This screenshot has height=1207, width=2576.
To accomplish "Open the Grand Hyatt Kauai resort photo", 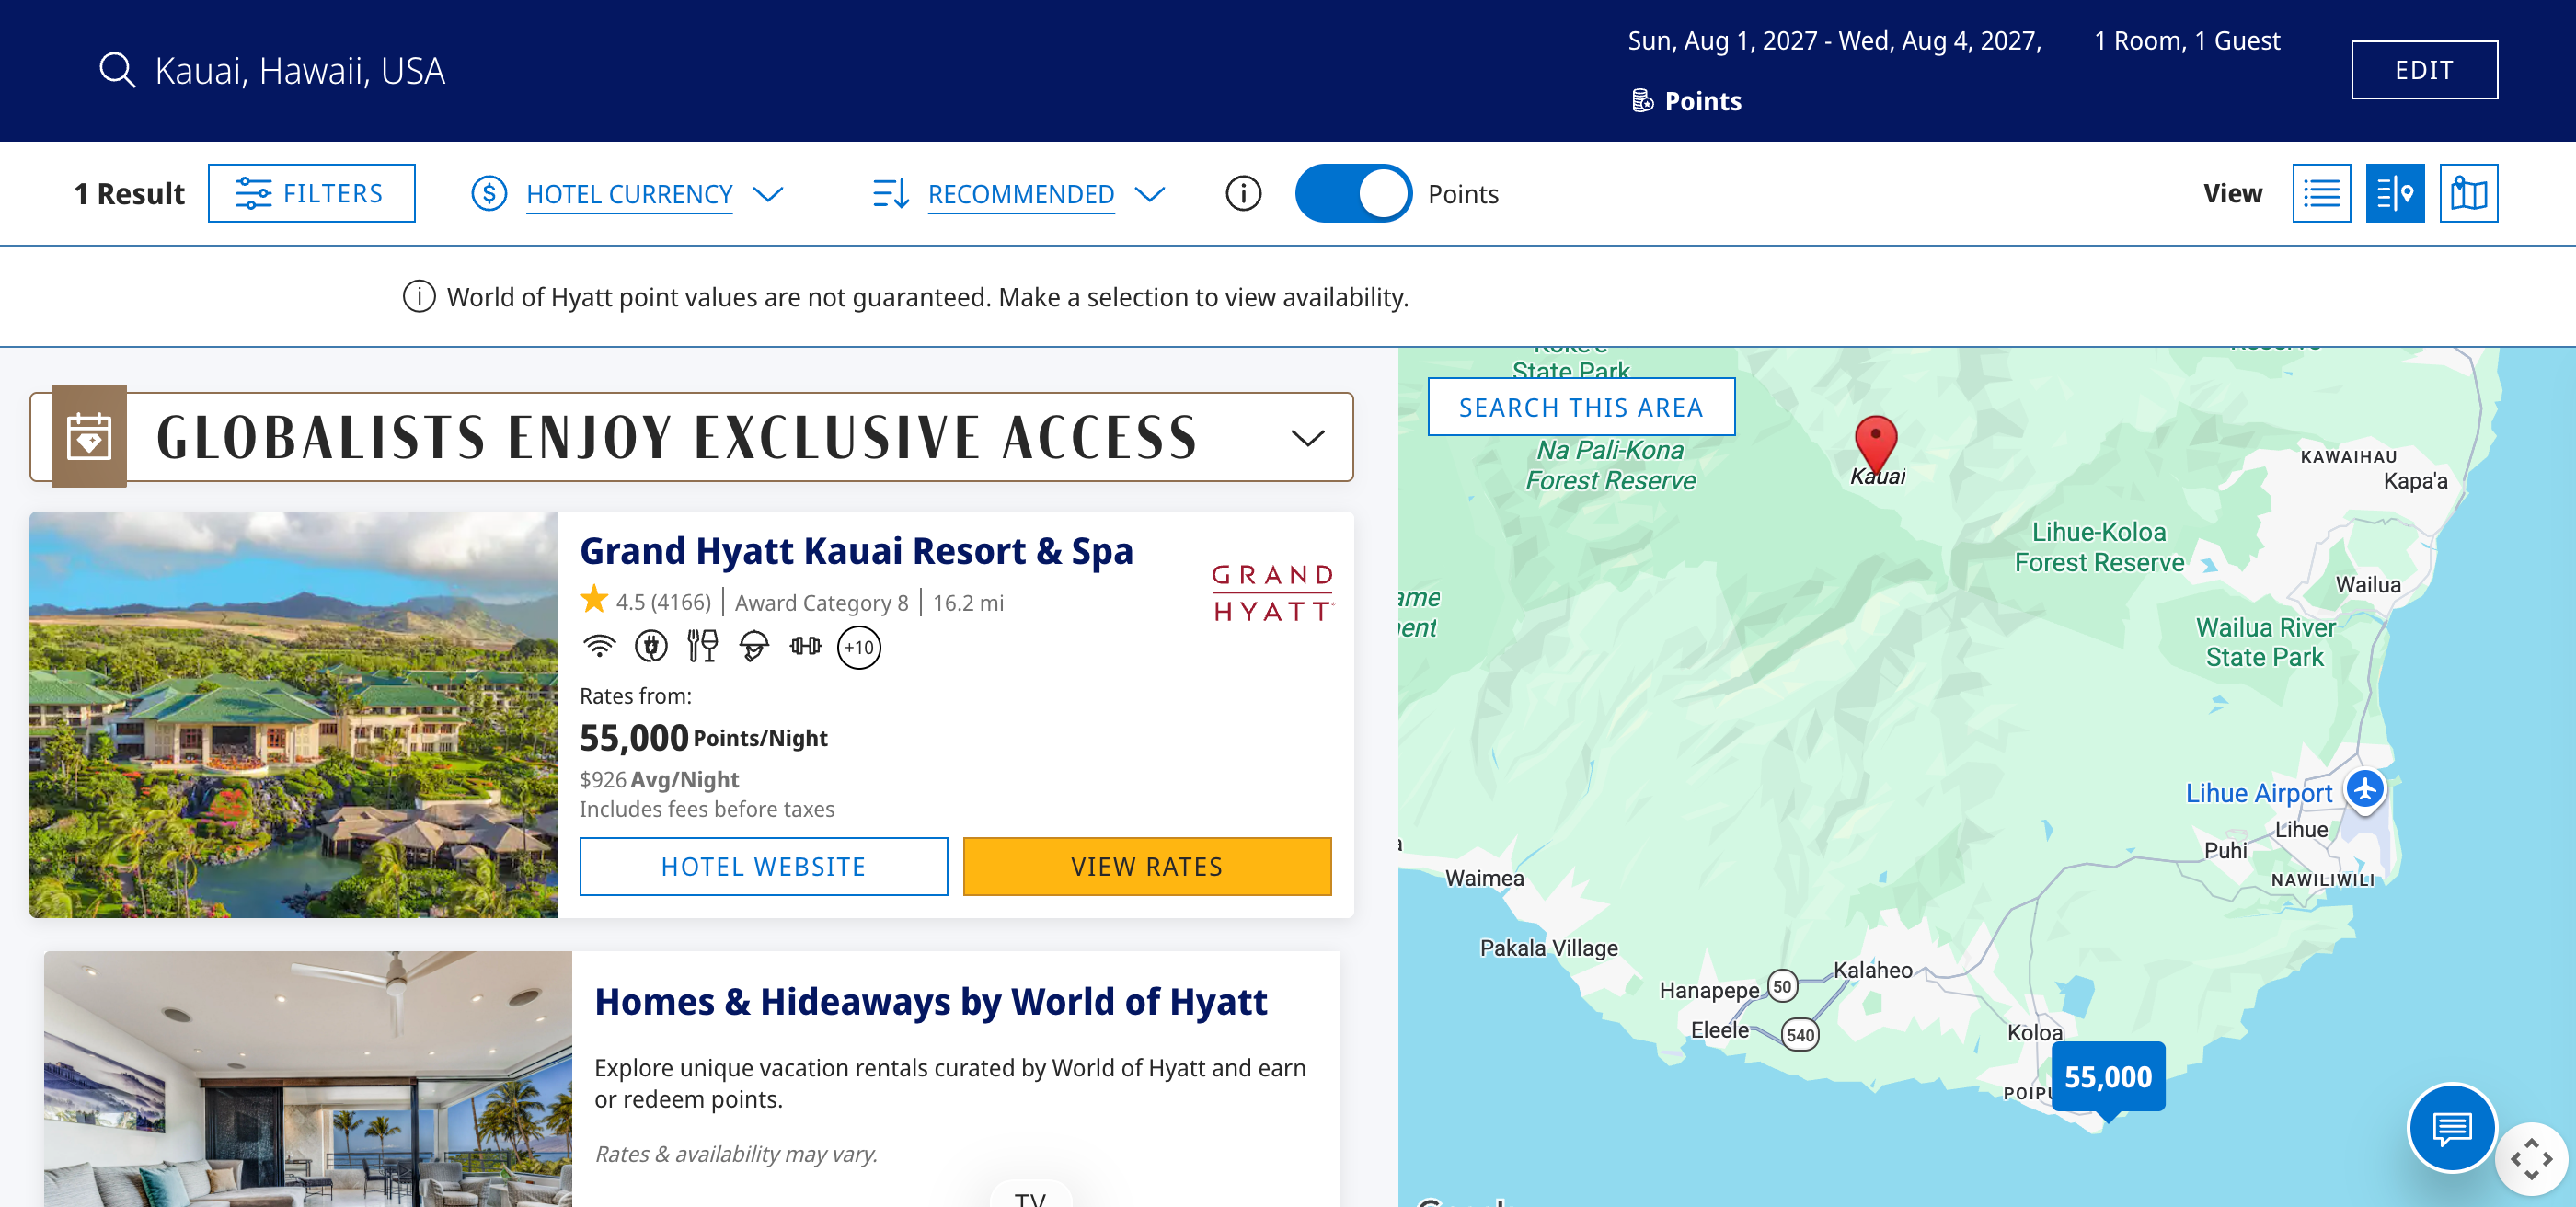I will coord(293,714).
